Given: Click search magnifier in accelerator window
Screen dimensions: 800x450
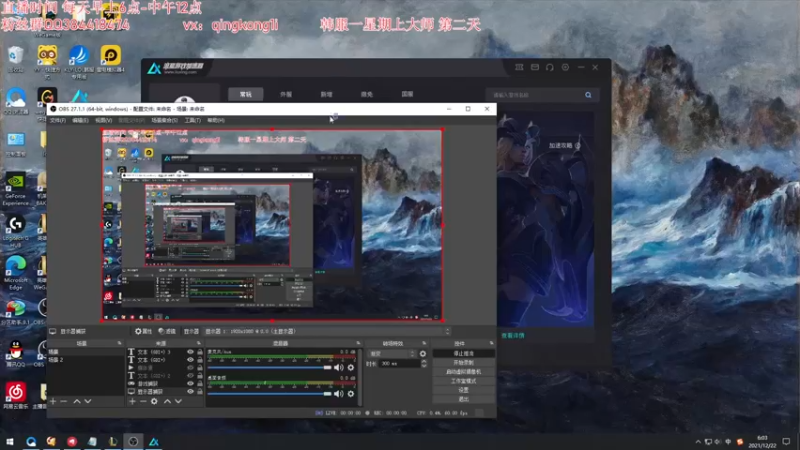Looking at the screenshot, I should (x=588, y=95).
